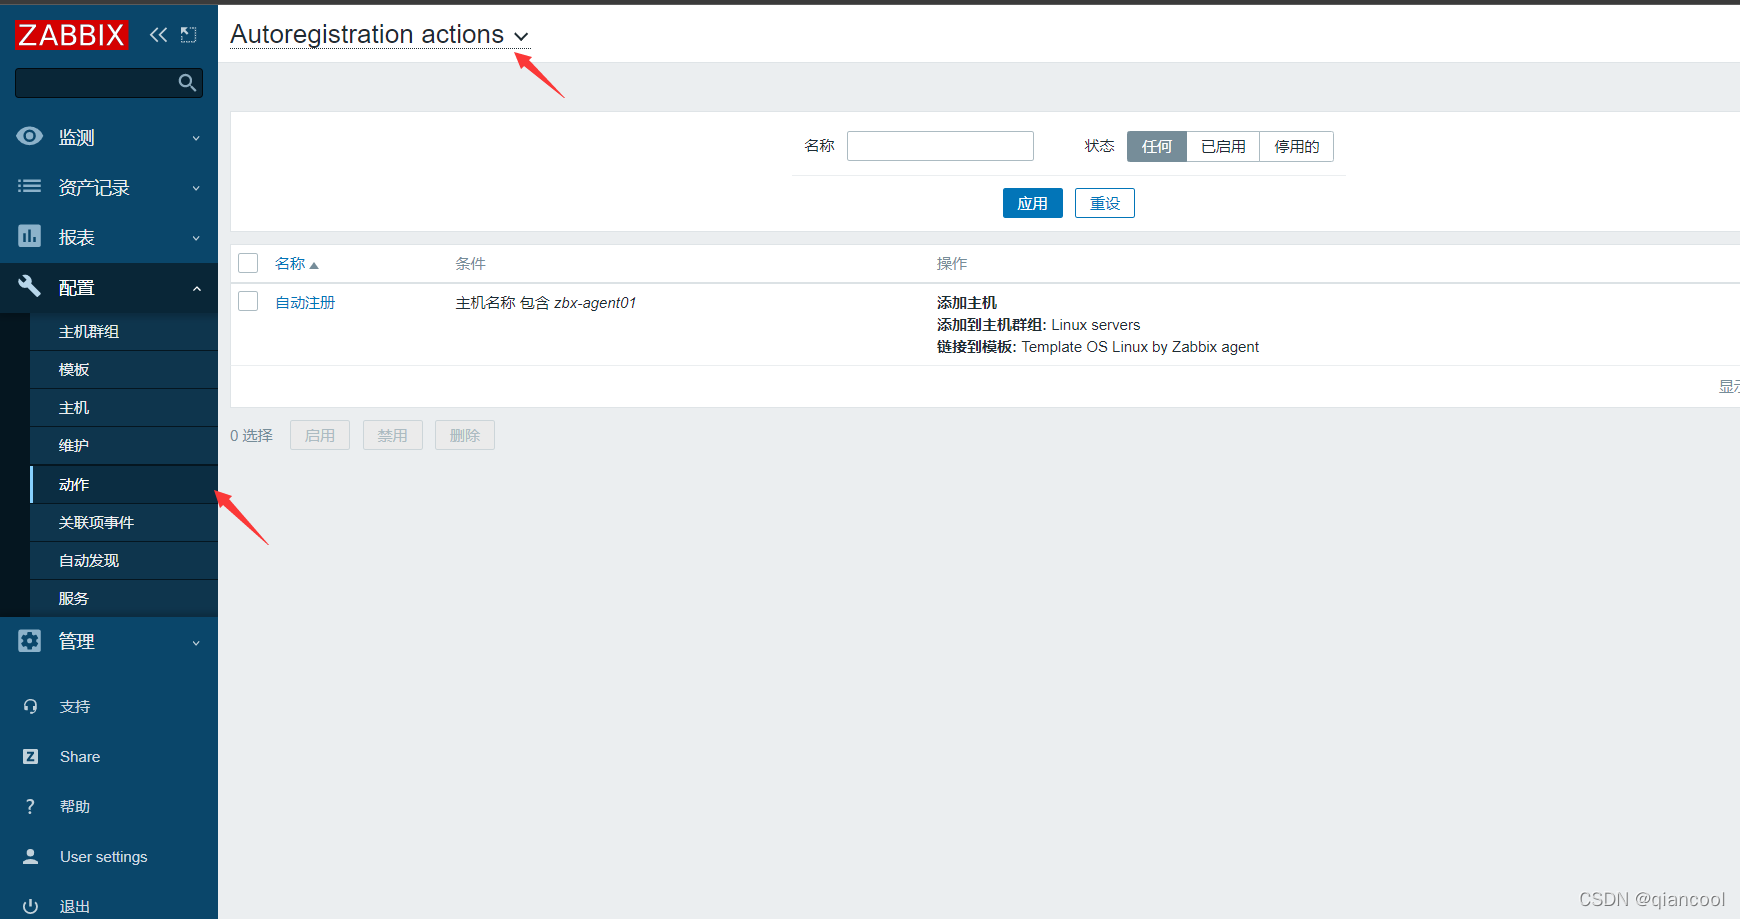
Task: Open 自动发现 in the sidebar
Action: click(124, 561)
